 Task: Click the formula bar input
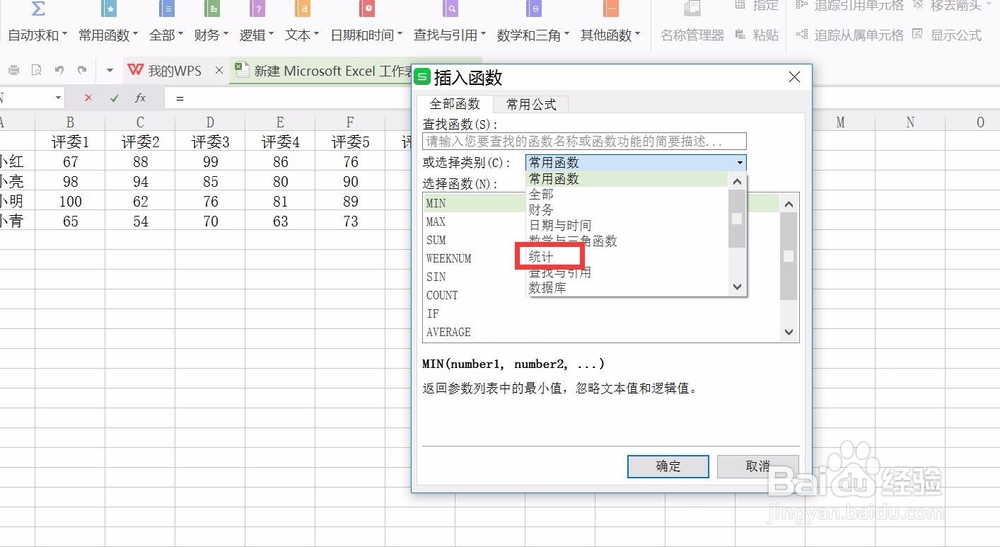pos(290,98)
